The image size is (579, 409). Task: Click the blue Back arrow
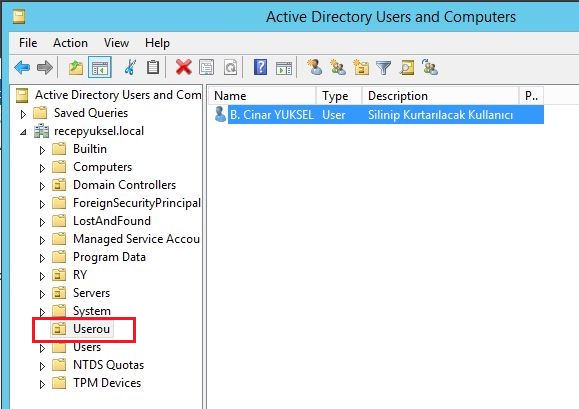pos(22,68)
